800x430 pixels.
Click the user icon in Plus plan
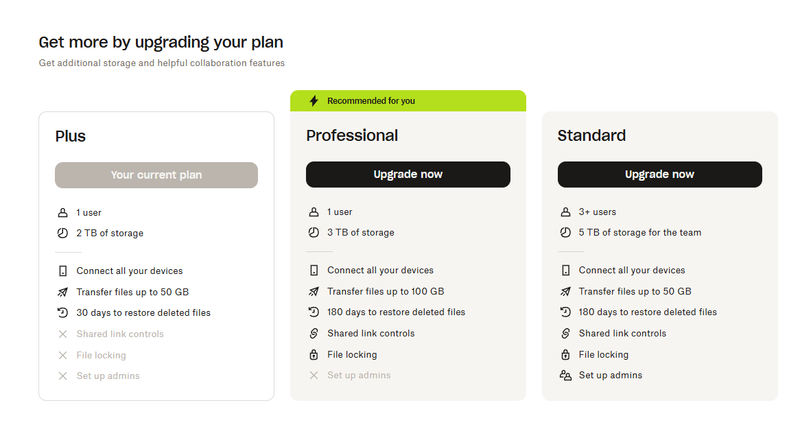62,213
